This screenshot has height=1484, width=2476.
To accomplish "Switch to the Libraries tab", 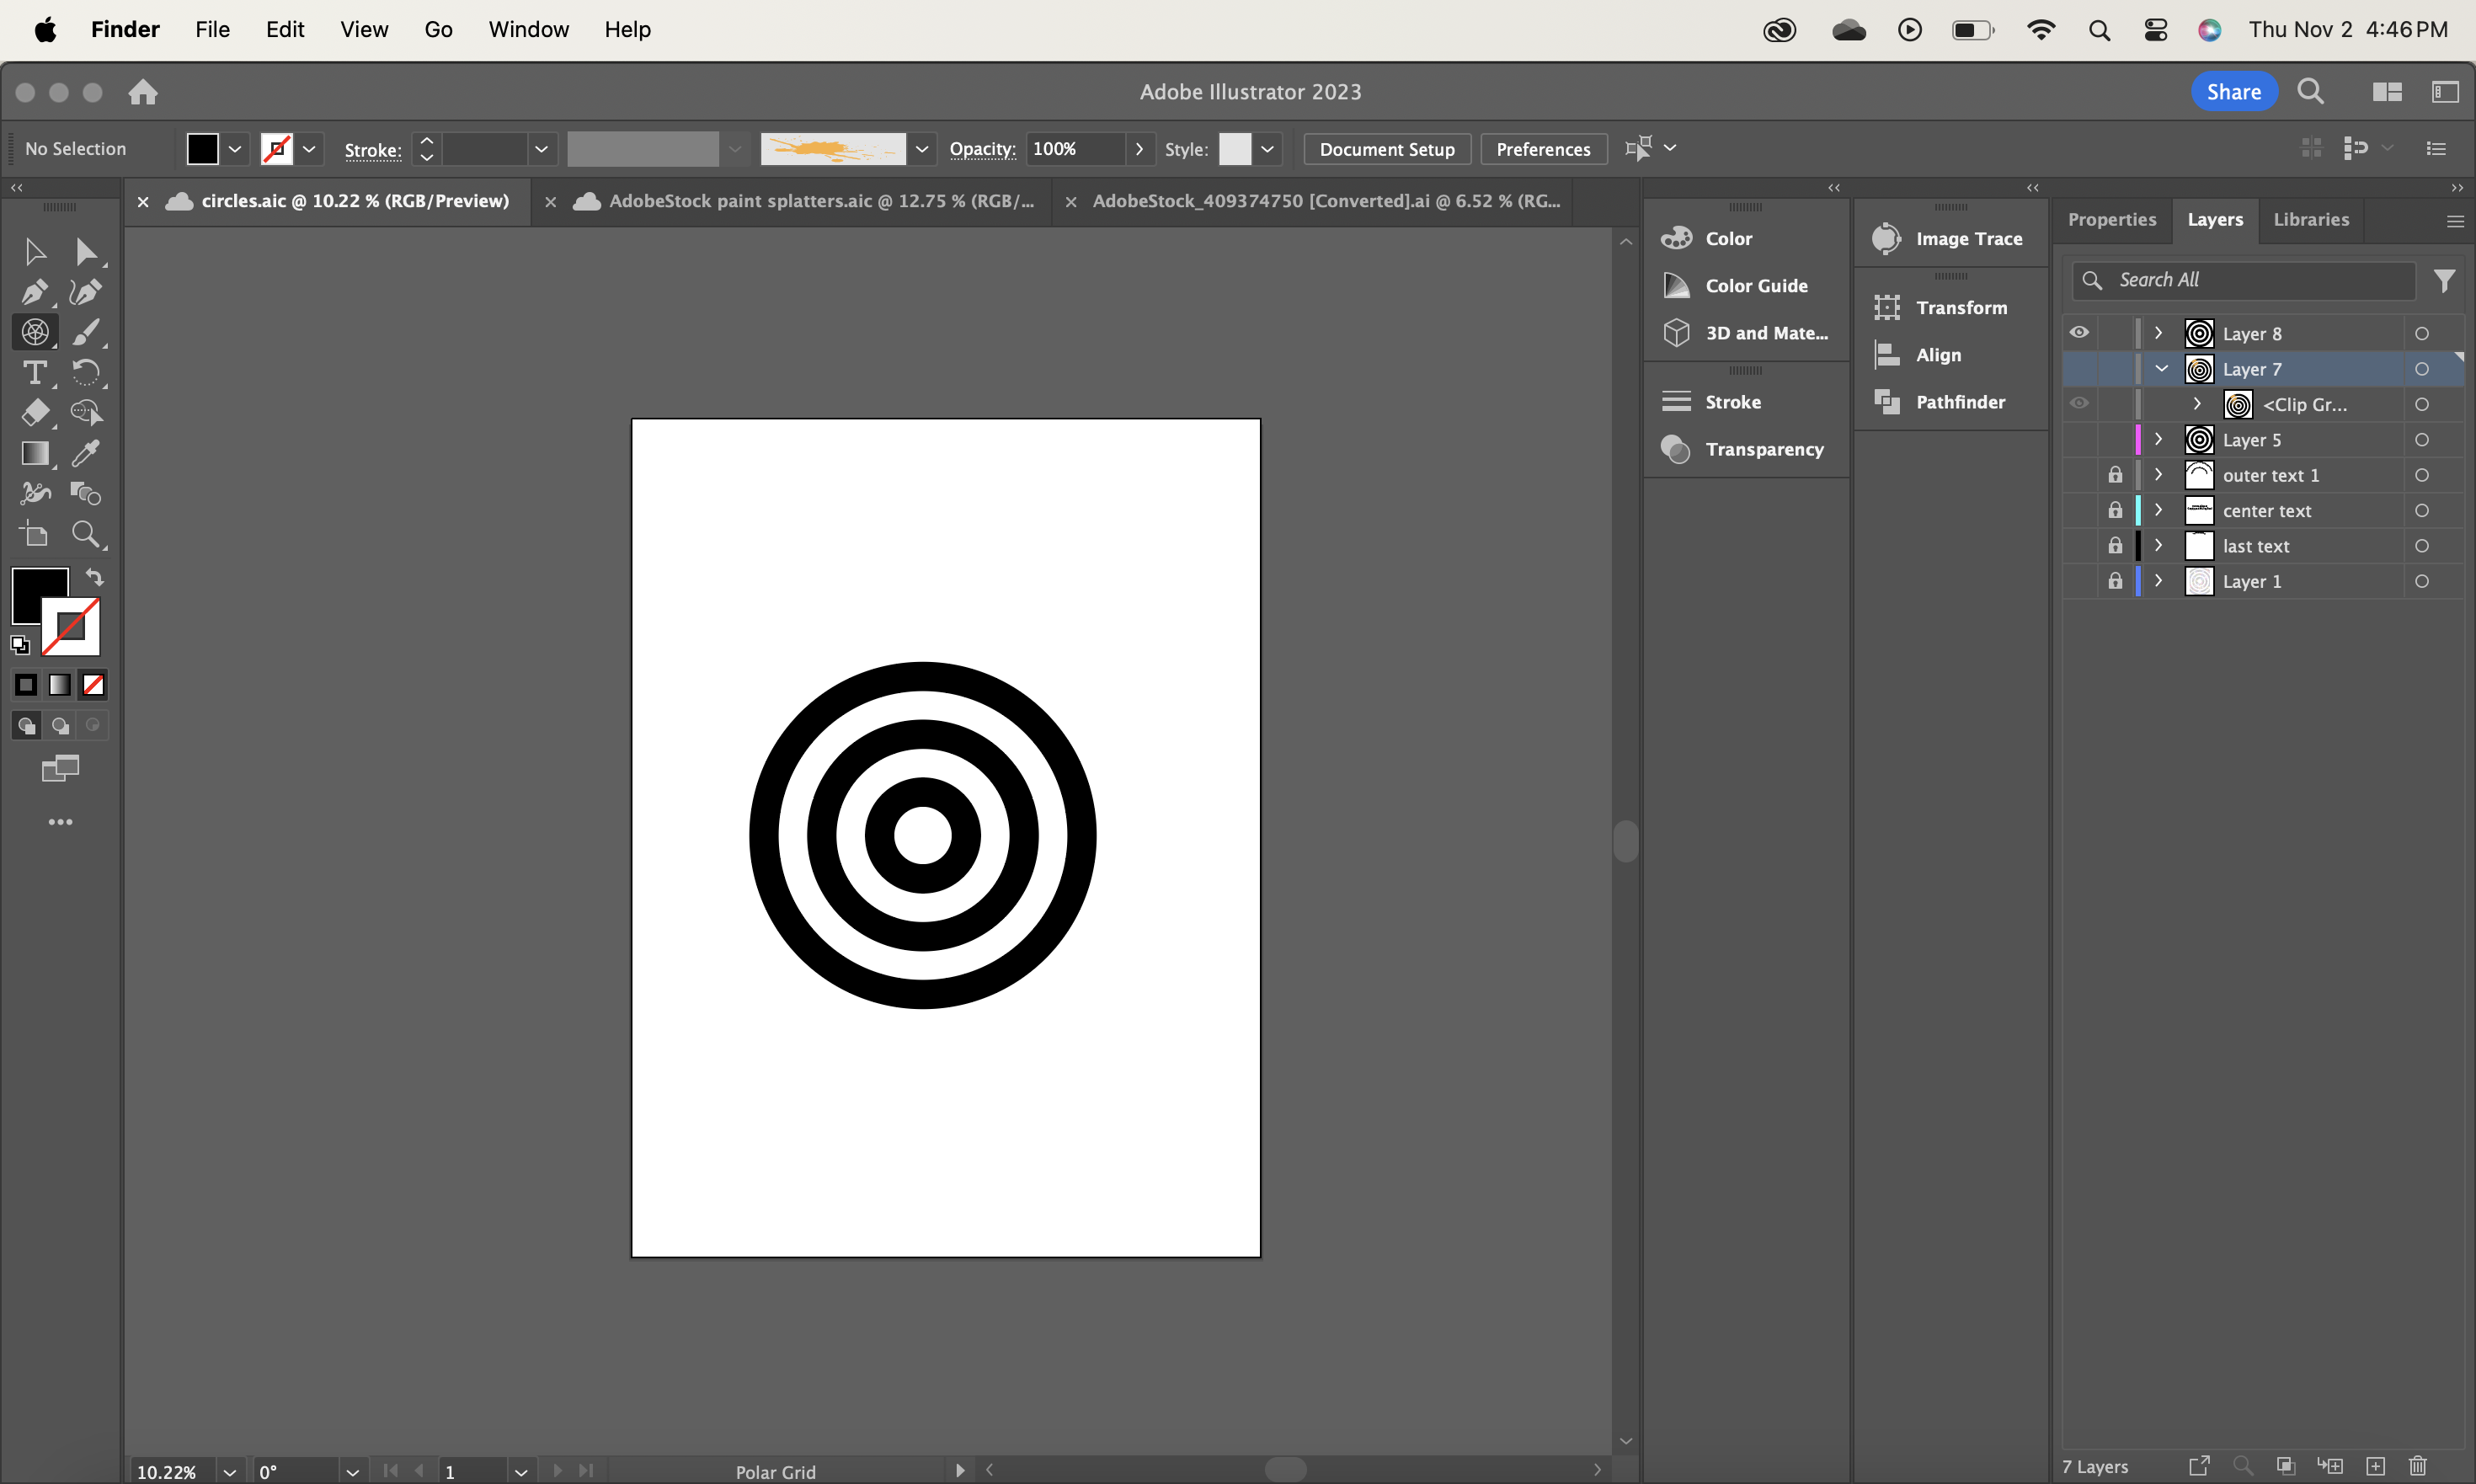I will (2310, 219).
